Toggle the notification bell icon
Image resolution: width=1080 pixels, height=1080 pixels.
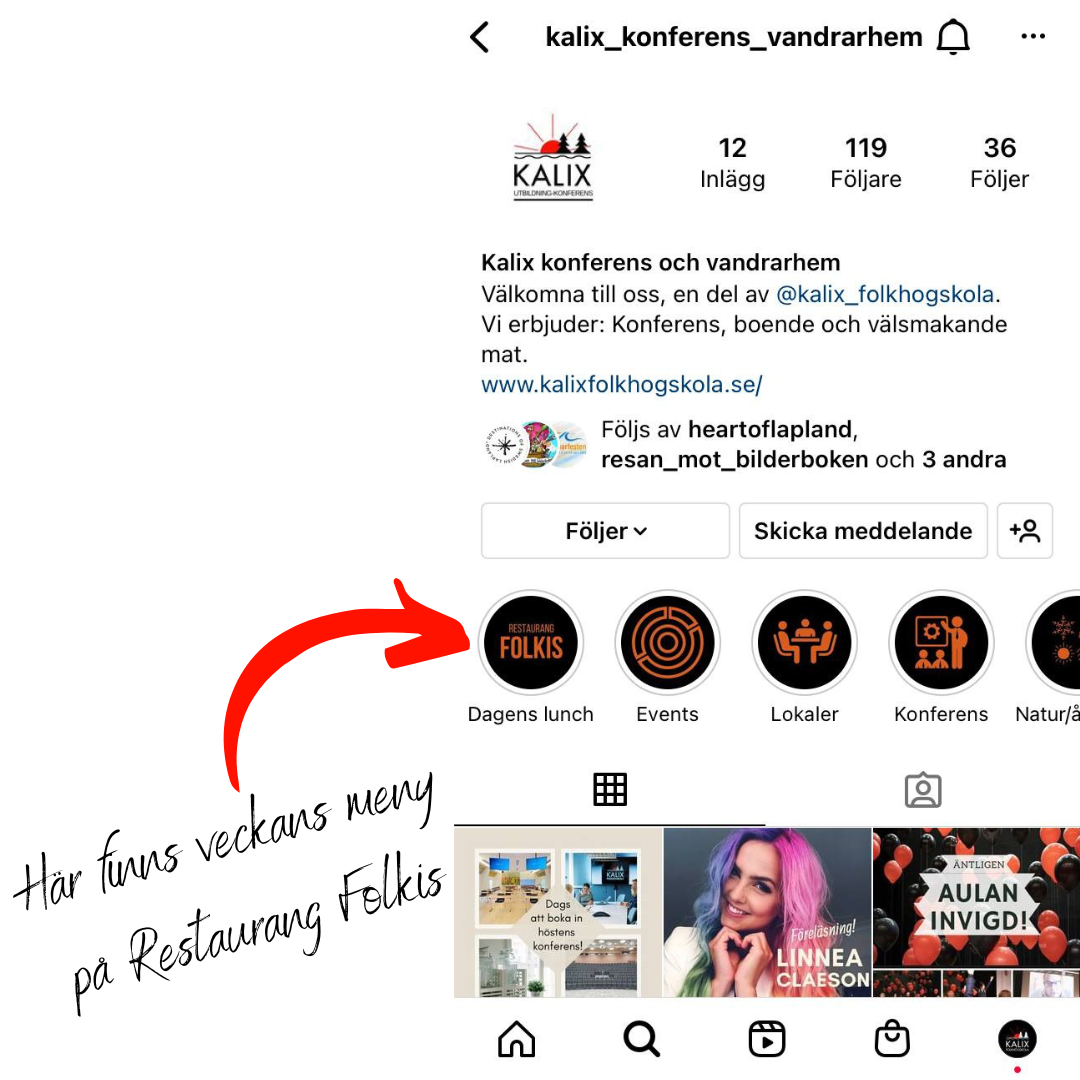tap(953, 37)
